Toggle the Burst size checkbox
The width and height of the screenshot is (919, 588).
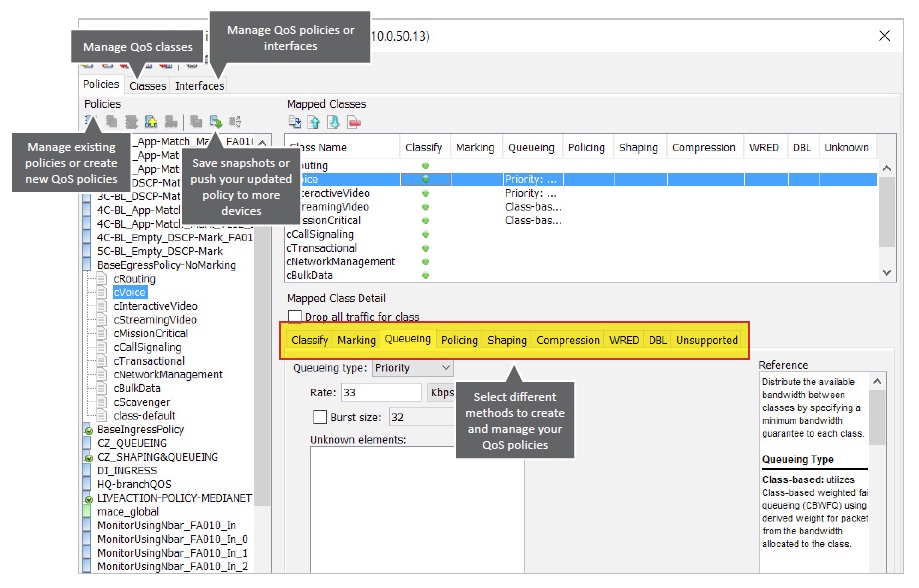[x=320, y=417]
